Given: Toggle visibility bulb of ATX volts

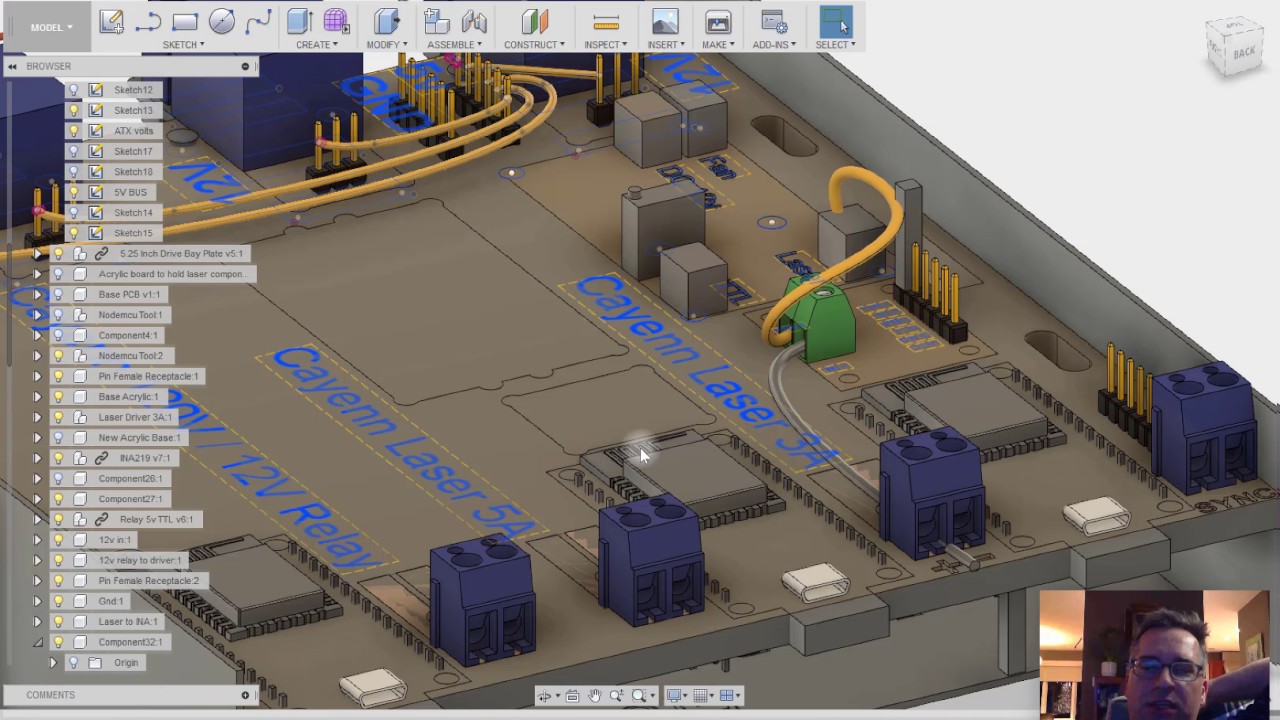Looking at the screenshot, I should pos(73,131).
